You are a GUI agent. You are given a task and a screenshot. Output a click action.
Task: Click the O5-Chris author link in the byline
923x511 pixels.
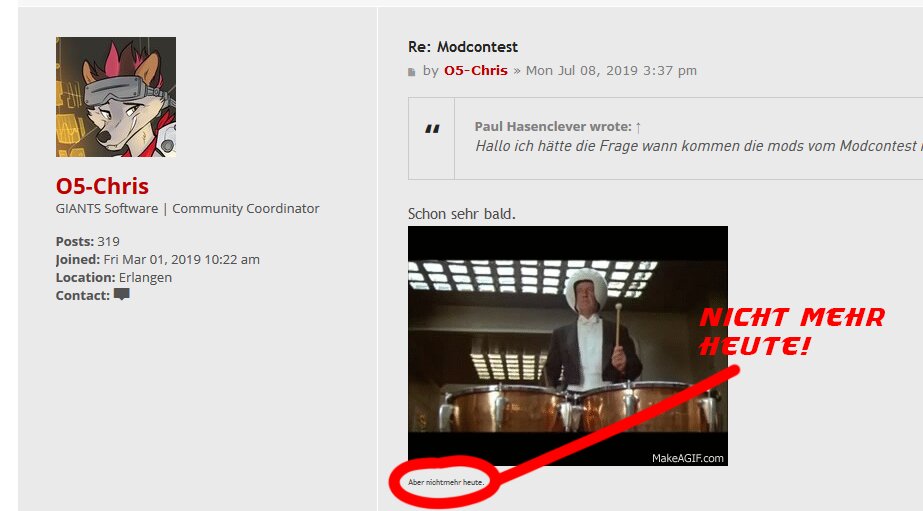coord(476,71)
